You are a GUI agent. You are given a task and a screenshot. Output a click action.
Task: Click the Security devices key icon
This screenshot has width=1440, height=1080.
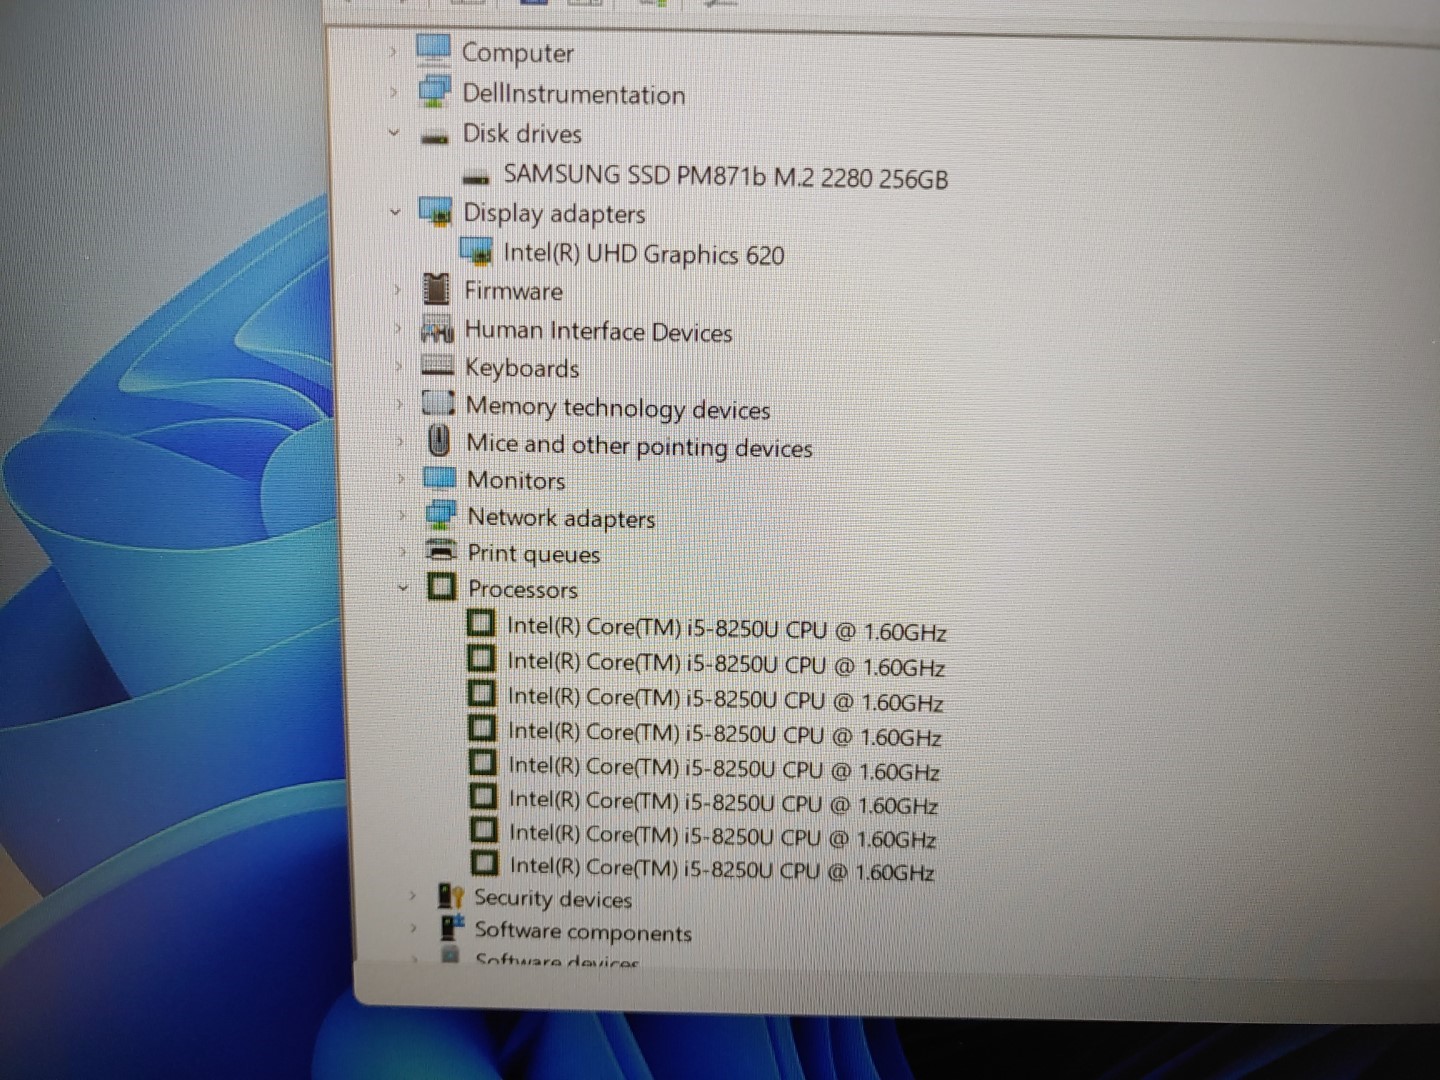(451, 896)
